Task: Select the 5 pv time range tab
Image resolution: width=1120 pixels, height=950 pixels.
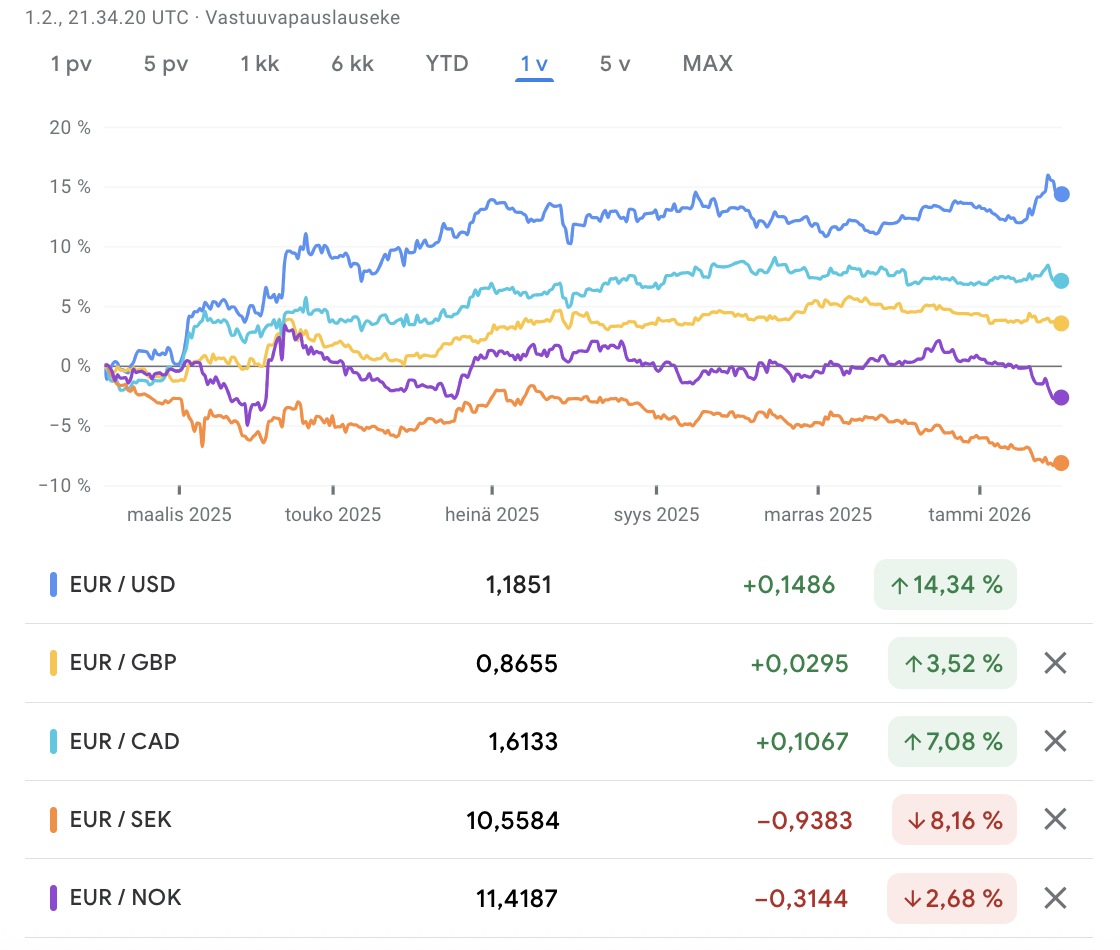Action: [166, 64]
